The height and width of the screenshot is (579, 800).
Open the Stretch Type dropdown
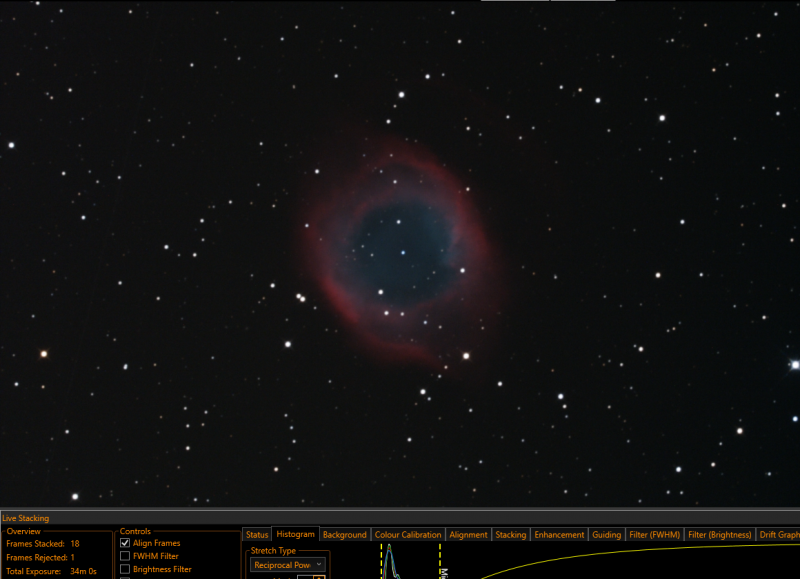pos(288,565)
